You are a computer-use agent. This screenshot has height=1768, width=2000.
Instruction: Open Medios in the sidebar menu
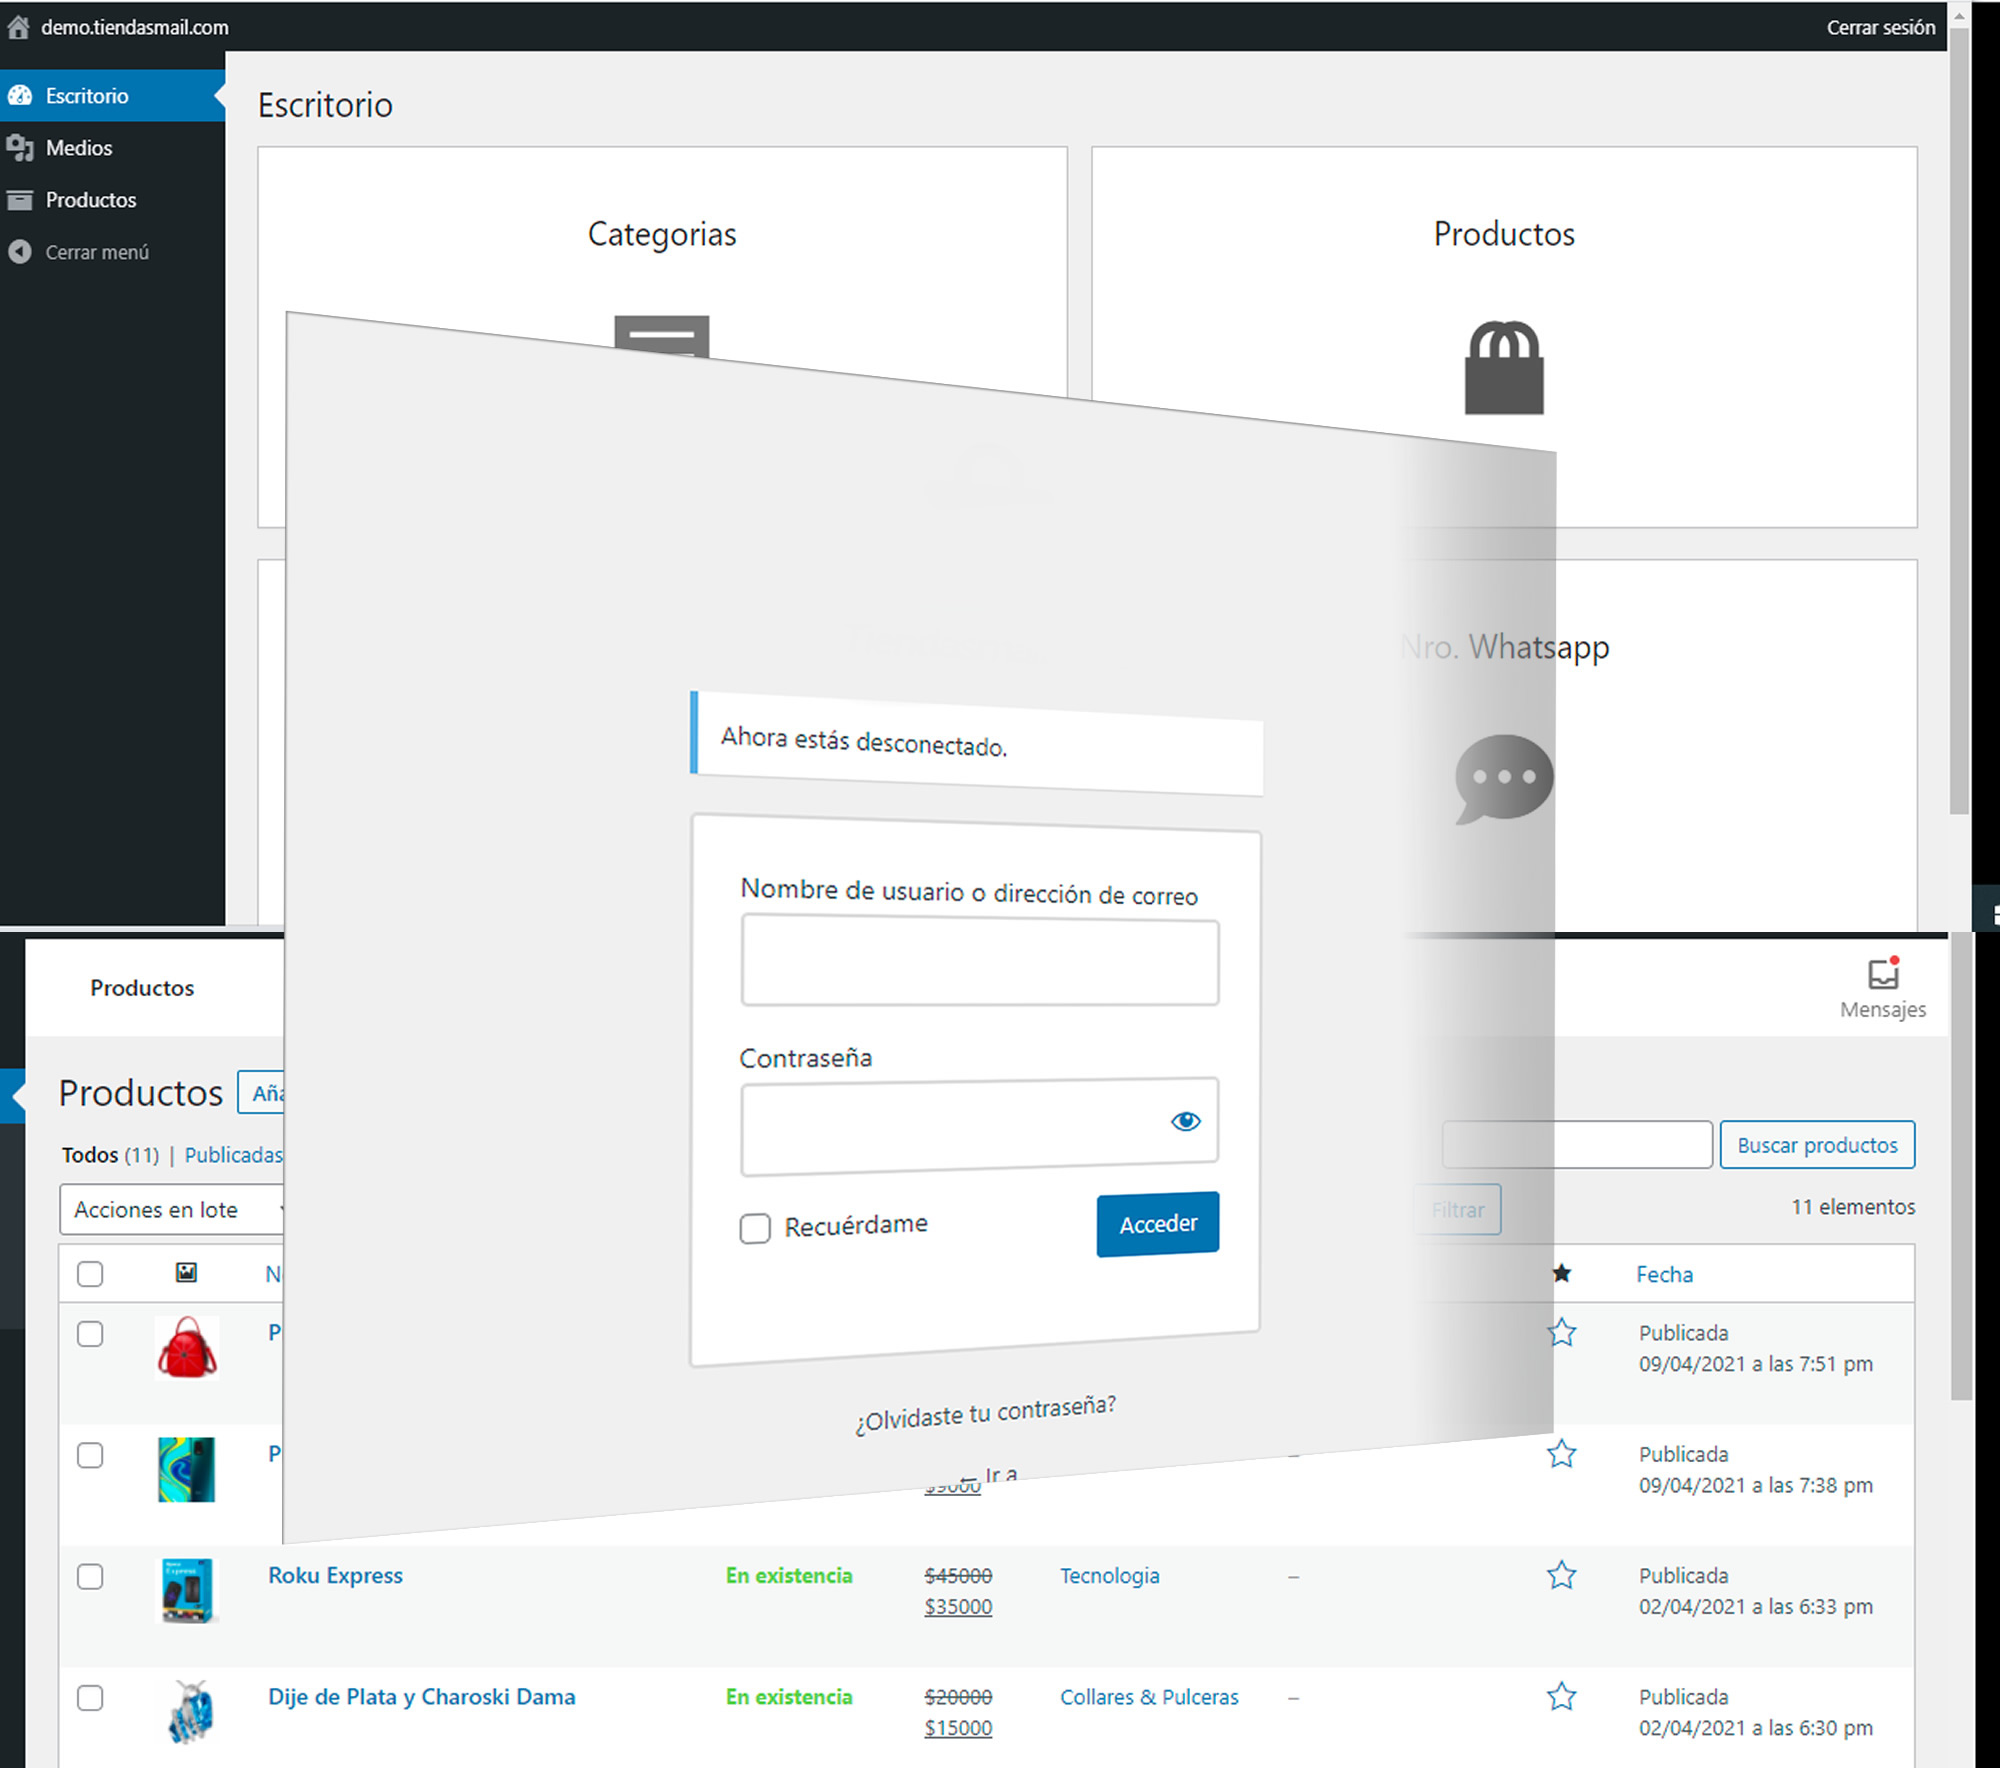pos(79,148)
